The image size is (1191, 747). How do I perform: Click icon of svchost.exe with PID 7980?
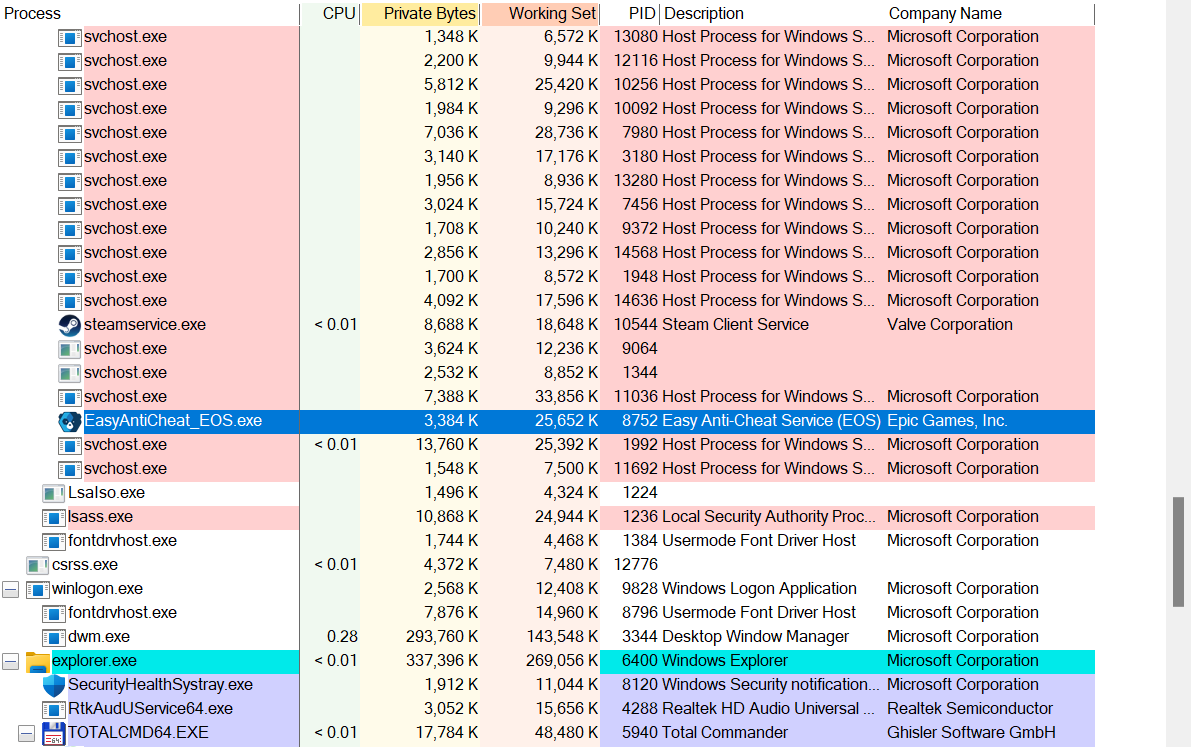click(70, 133)
